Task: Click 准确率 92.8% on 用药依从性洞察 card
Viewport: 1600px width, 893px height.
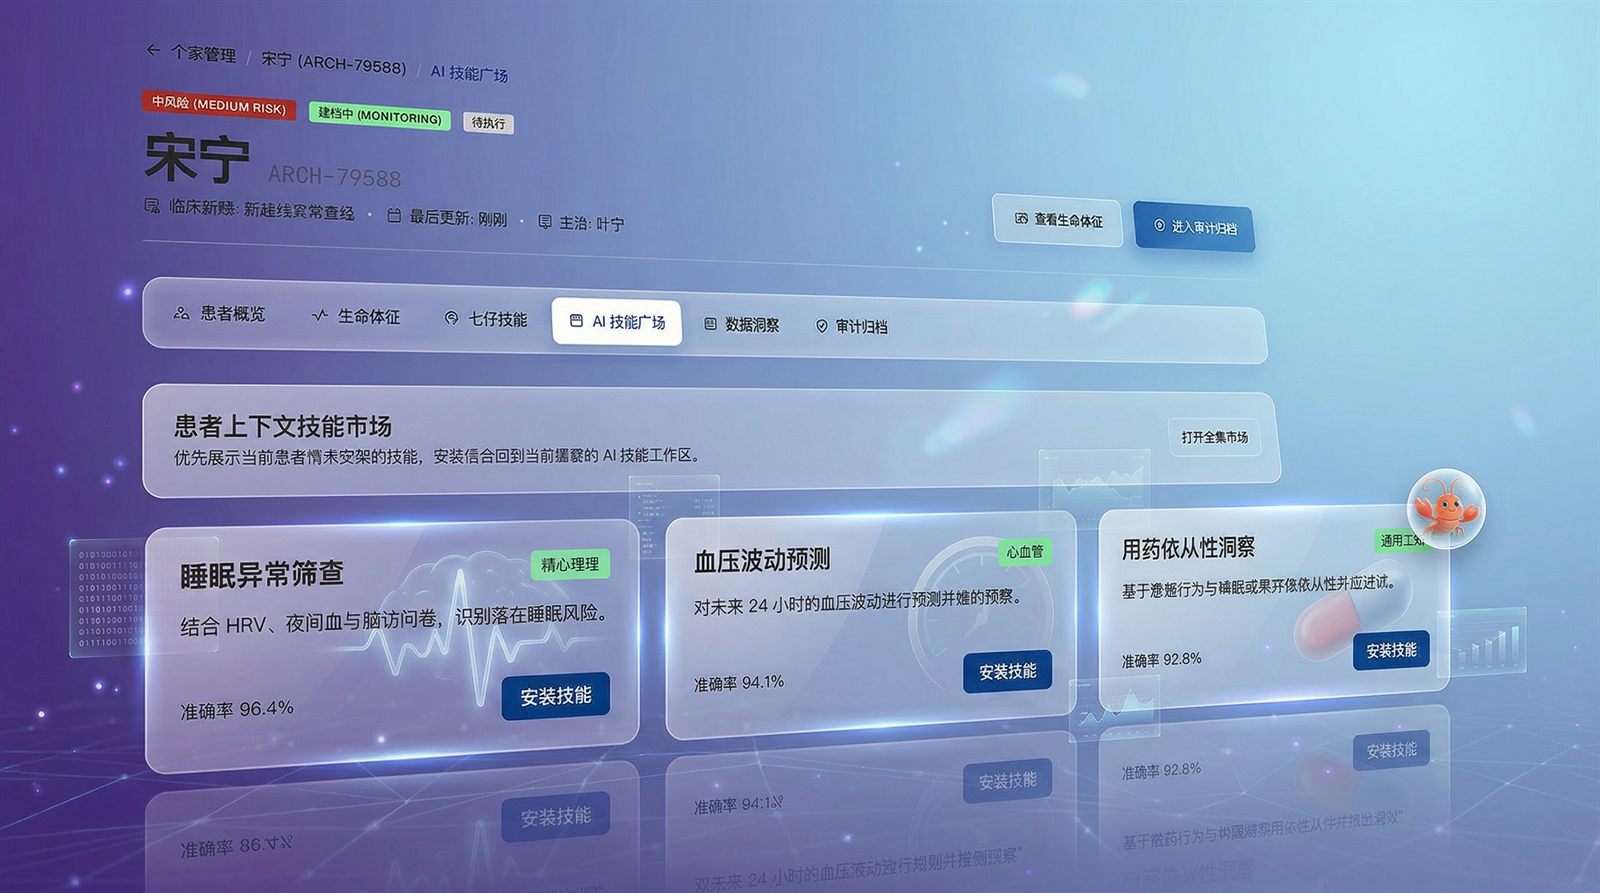Action: point(1161,660)
